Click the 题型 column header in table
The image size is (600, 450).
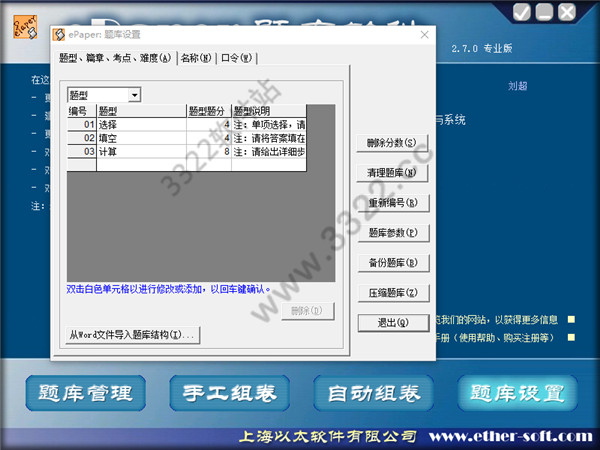coord(141,111)
